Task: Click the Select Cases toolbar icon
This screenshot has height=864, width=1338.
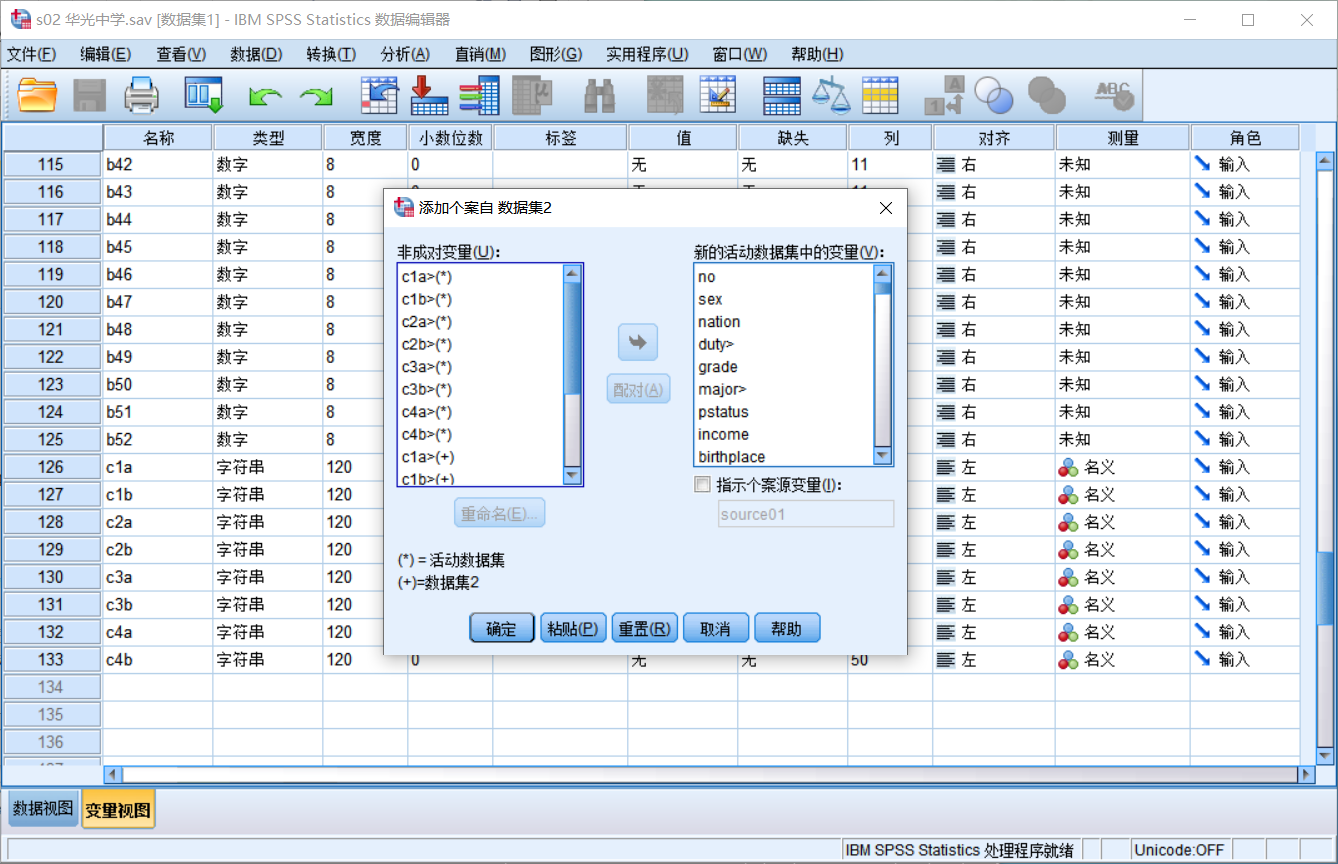Action: [880, 95]
